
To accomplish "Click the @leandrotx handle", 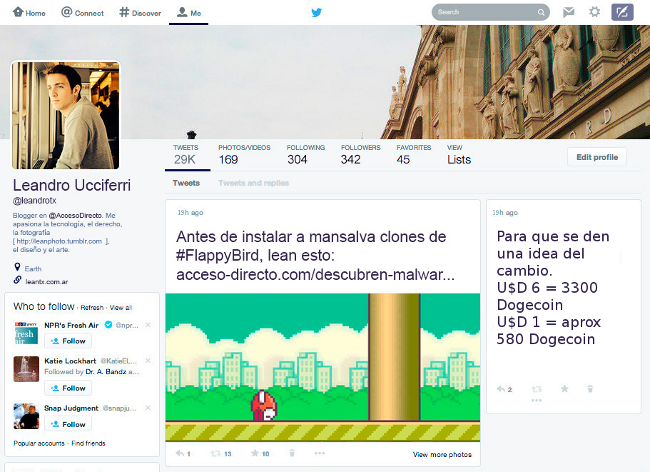I will (x=34, y=201).
